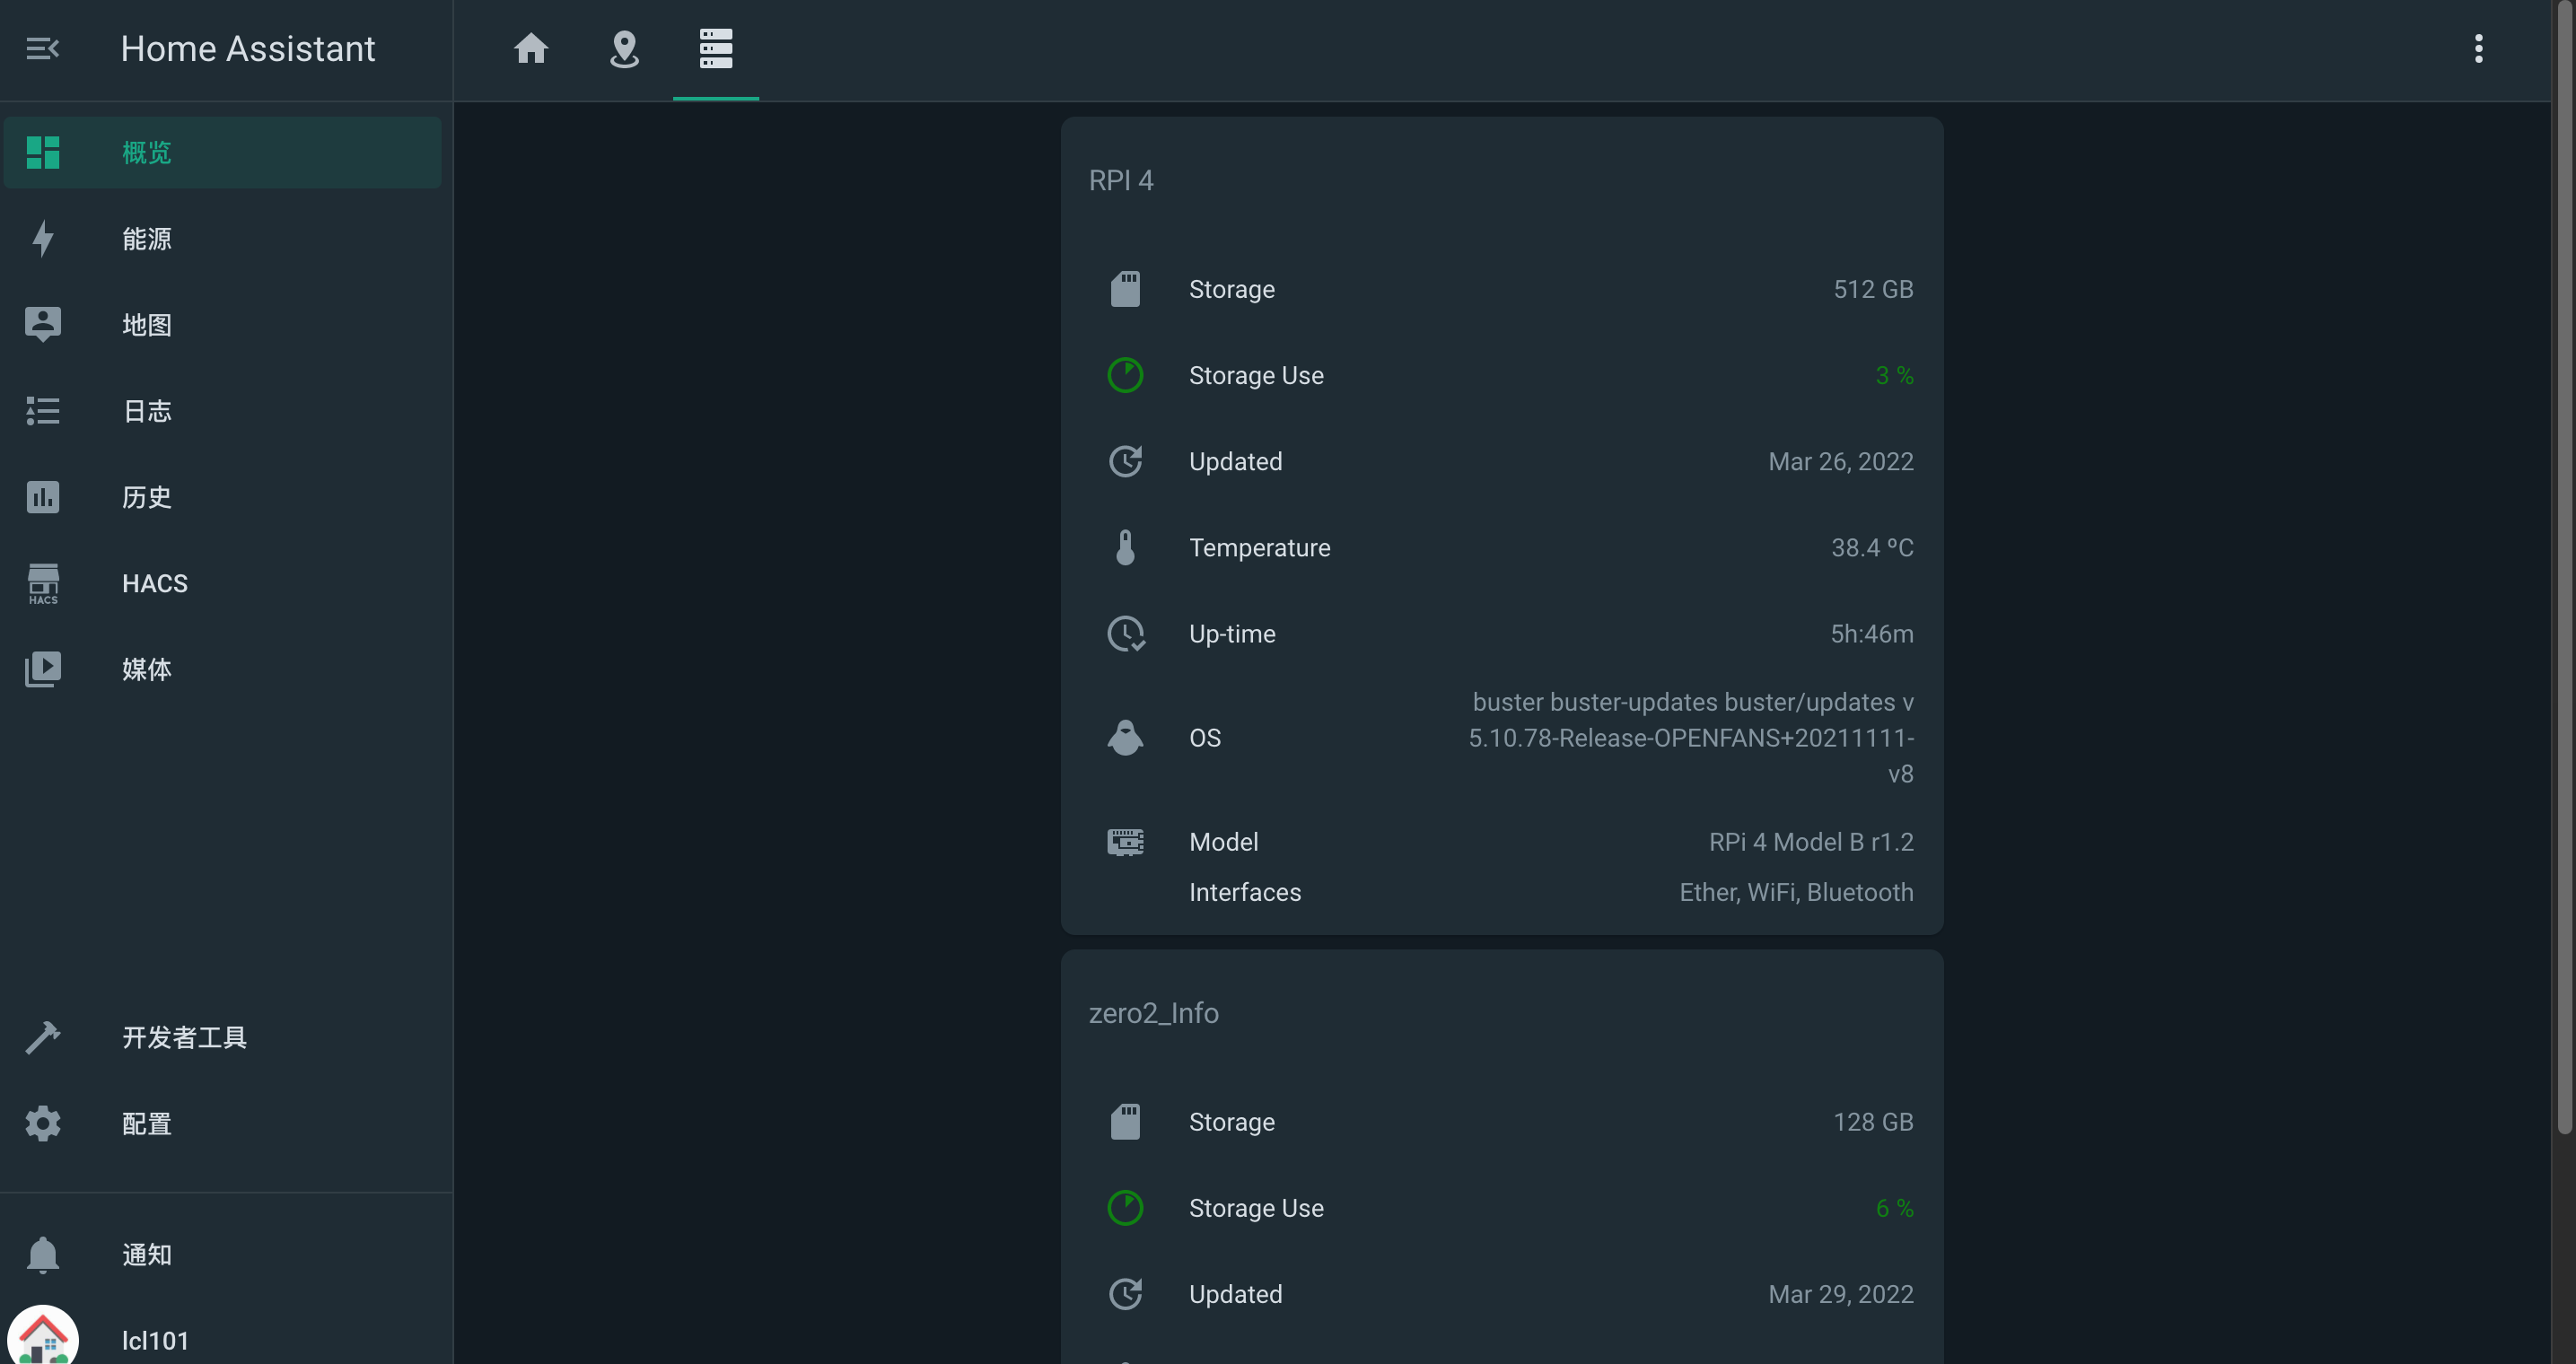
Task: Open Interfaces Ether, WiFi, Bluetooth row
Action: tap(1502, 892)
